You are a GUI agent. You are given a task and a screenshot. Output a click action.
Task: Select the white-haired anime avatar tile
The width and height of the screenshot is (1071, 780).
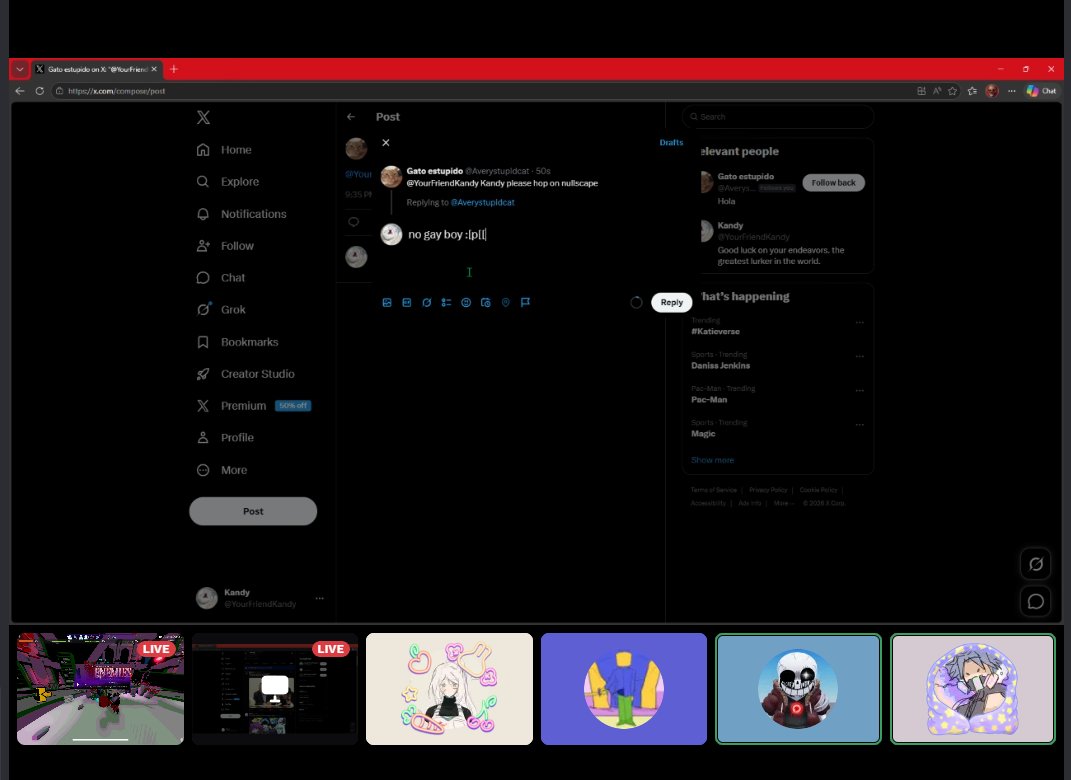click(x=449, y=688)
